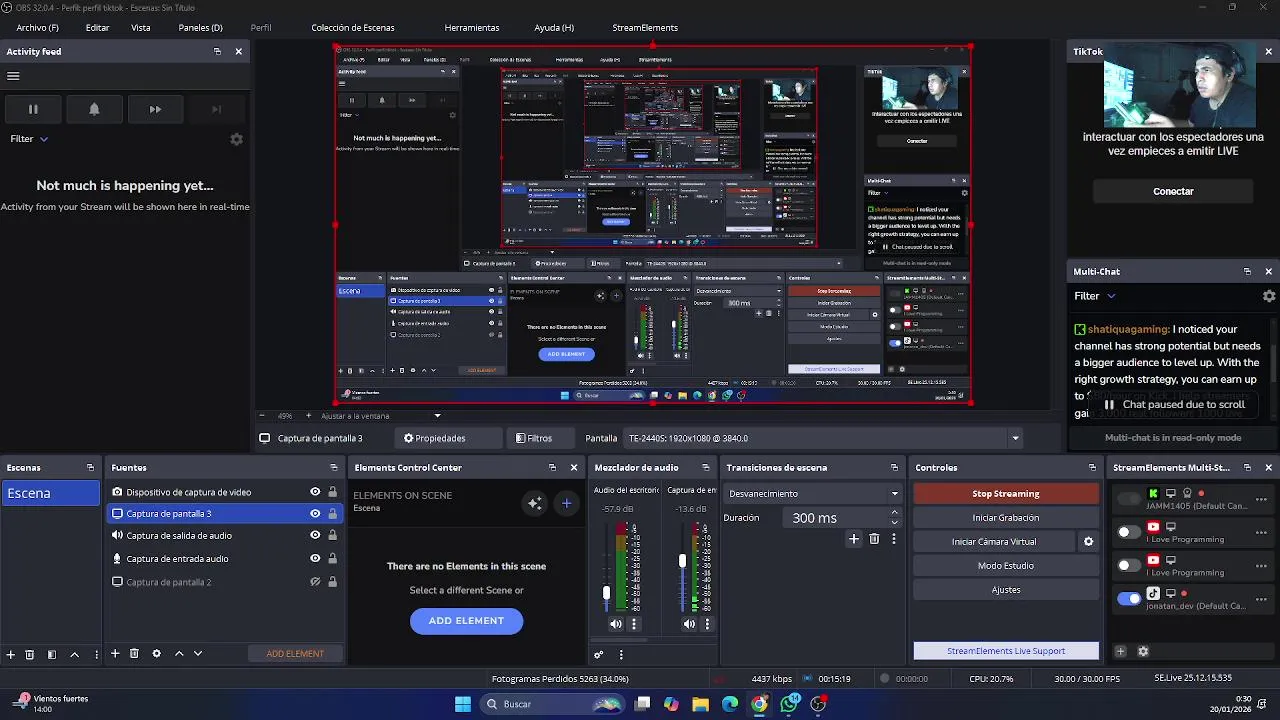Expand the Multi-Chat Filter dropdown
Screen dimensions: 1280x720
(1094, 296)
